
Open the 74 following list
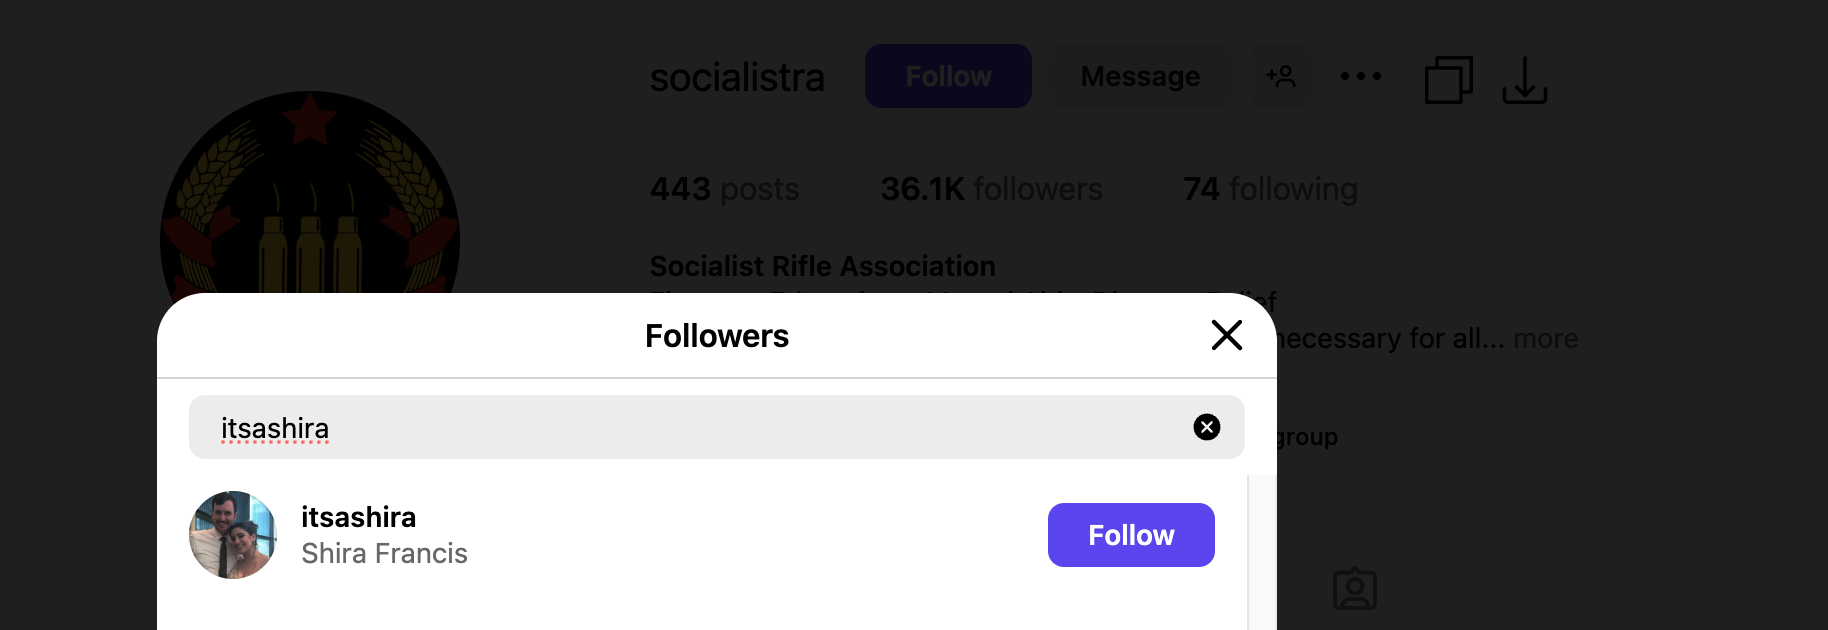pos(1269,189)
